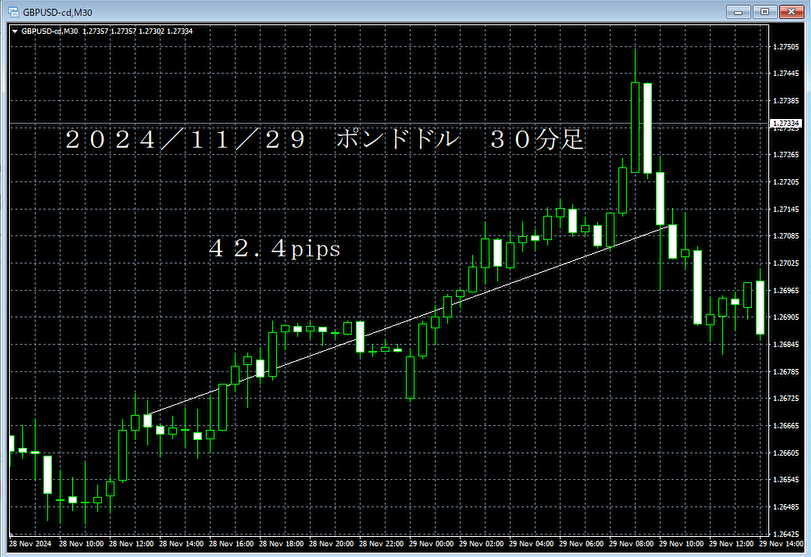This screenshot has width=811, height=557.
Task: Close the GBPUSD-cd,M30 chart window
Action: pos(791,11)
